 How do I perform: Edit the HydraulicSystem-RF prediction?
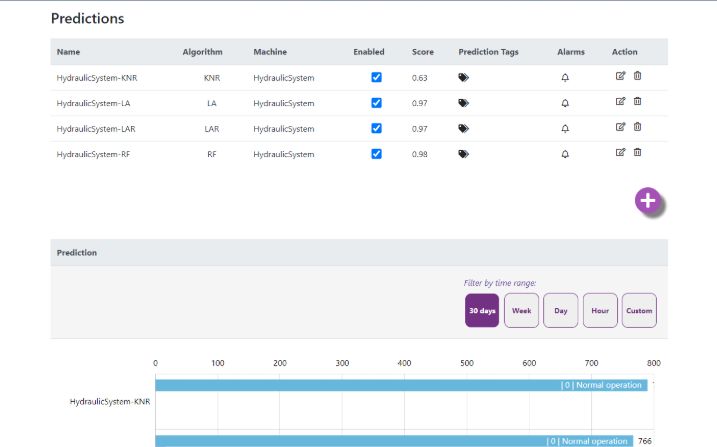(x=620, y=152)
